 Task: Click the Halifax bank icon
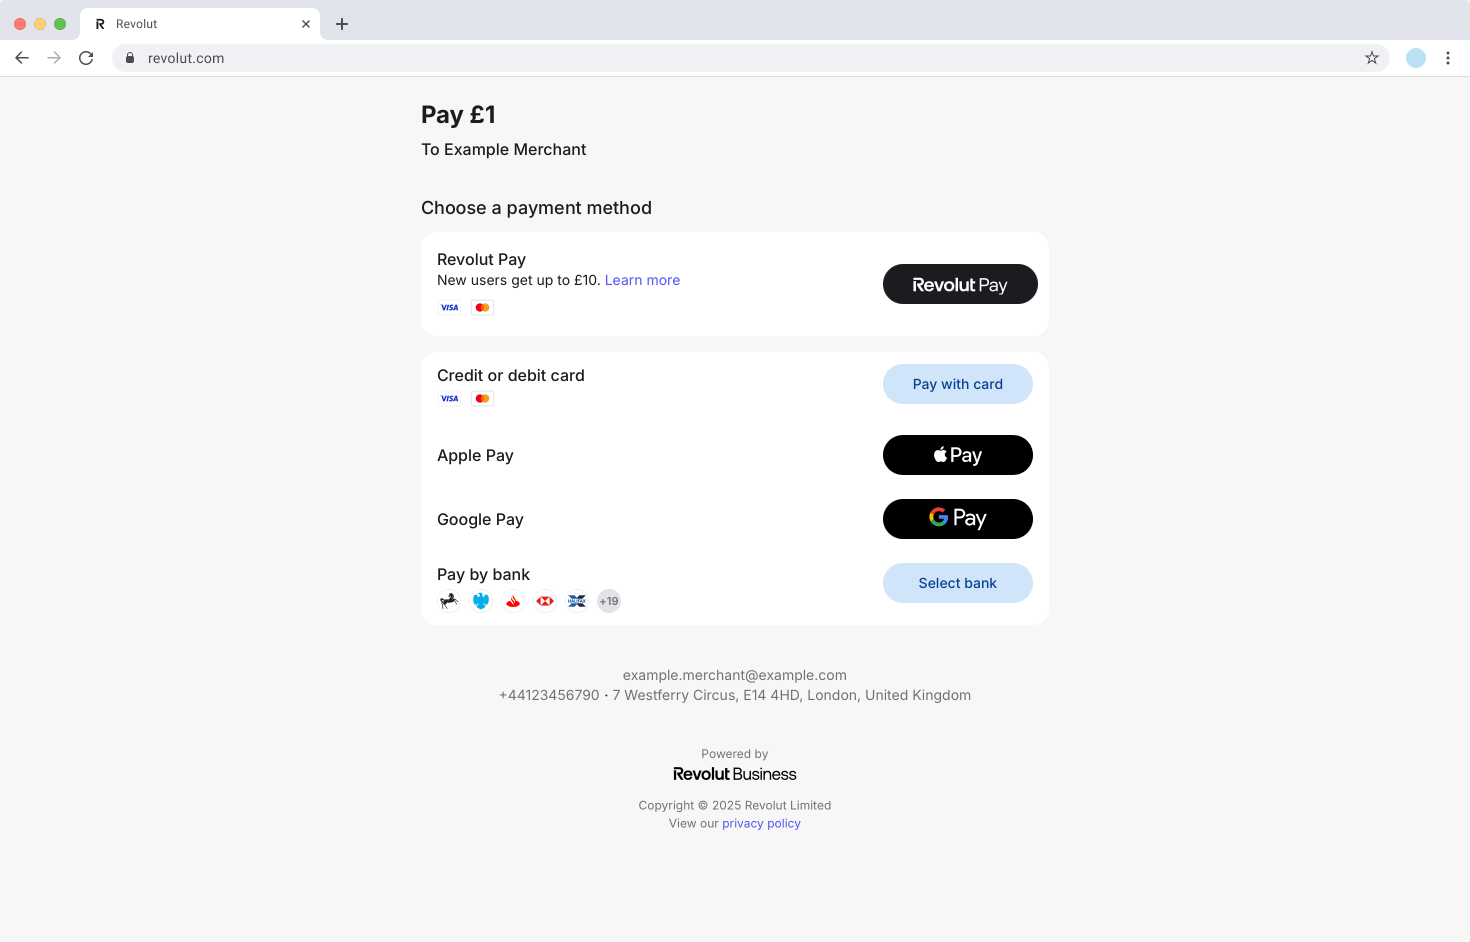click(x=576, y=600)
